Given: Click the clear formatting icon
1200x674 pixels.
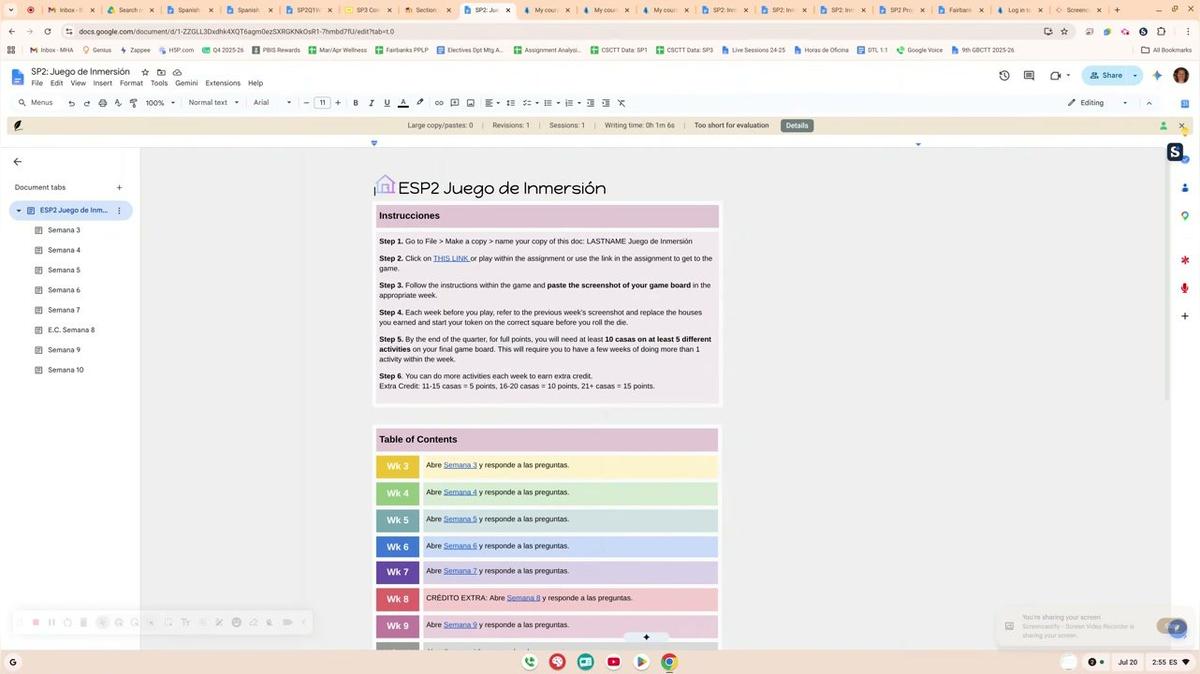Looking at the screenshot, I should tap(621, 103).
